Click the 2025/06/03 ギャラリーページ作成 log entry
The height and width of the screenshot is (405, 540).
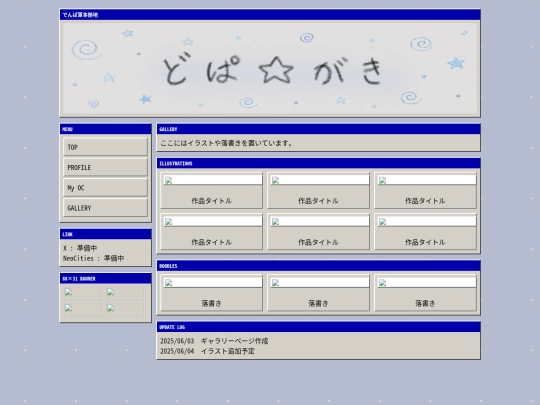pos(214,341)
